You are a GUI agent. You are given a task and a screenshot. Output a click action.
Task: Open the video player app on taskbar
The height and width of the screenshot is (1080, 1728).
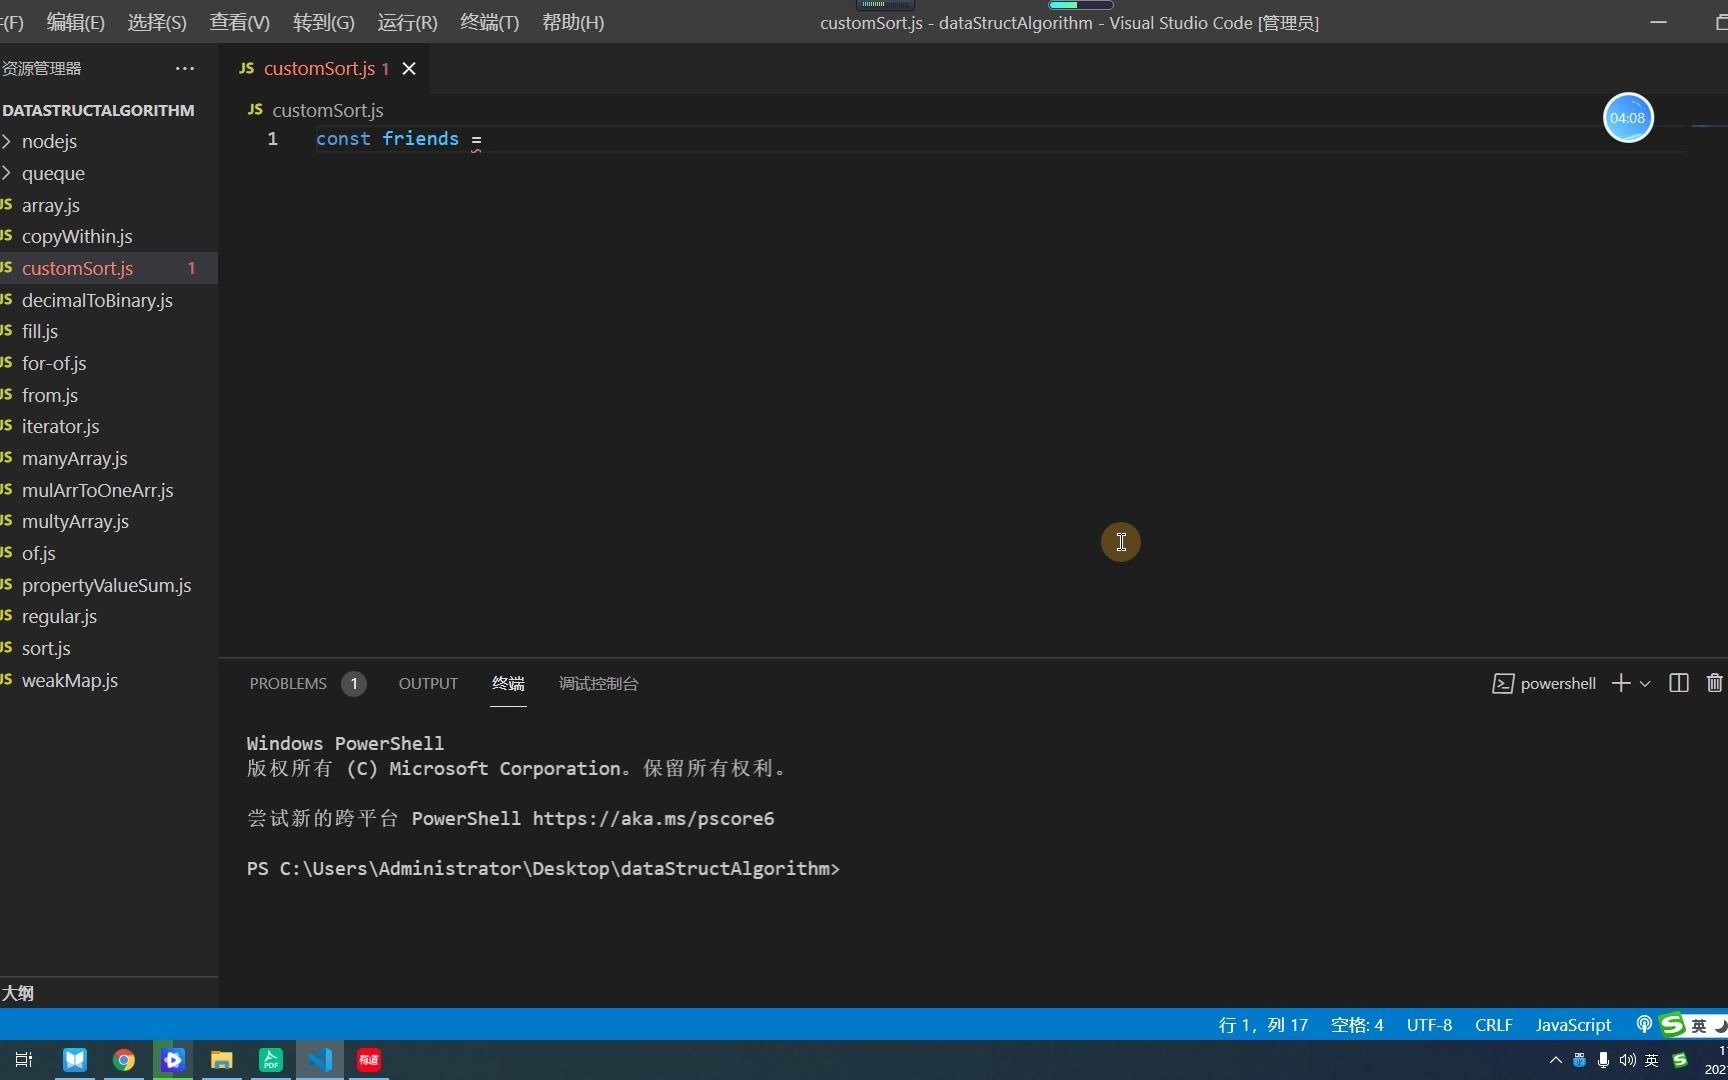[x=173, y=1060]
